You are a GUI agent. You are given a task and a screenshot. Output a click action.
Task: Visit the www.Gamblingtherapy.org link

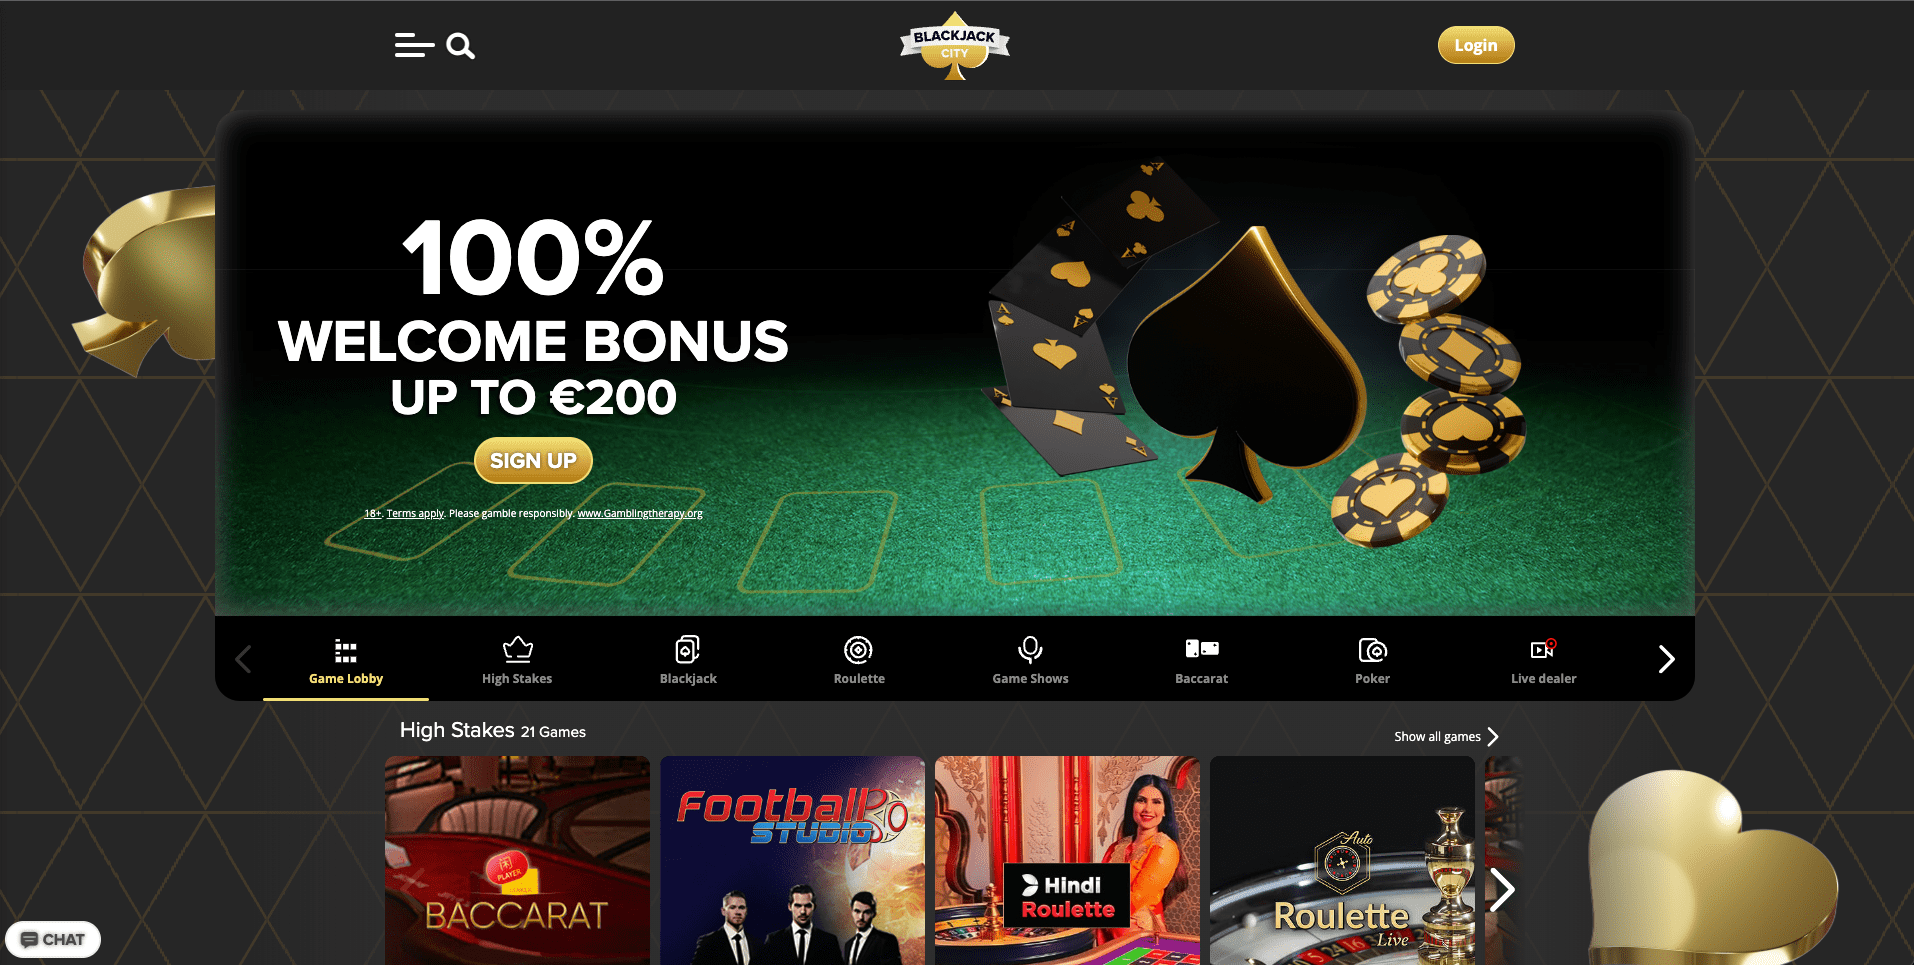tap(640, 513)
